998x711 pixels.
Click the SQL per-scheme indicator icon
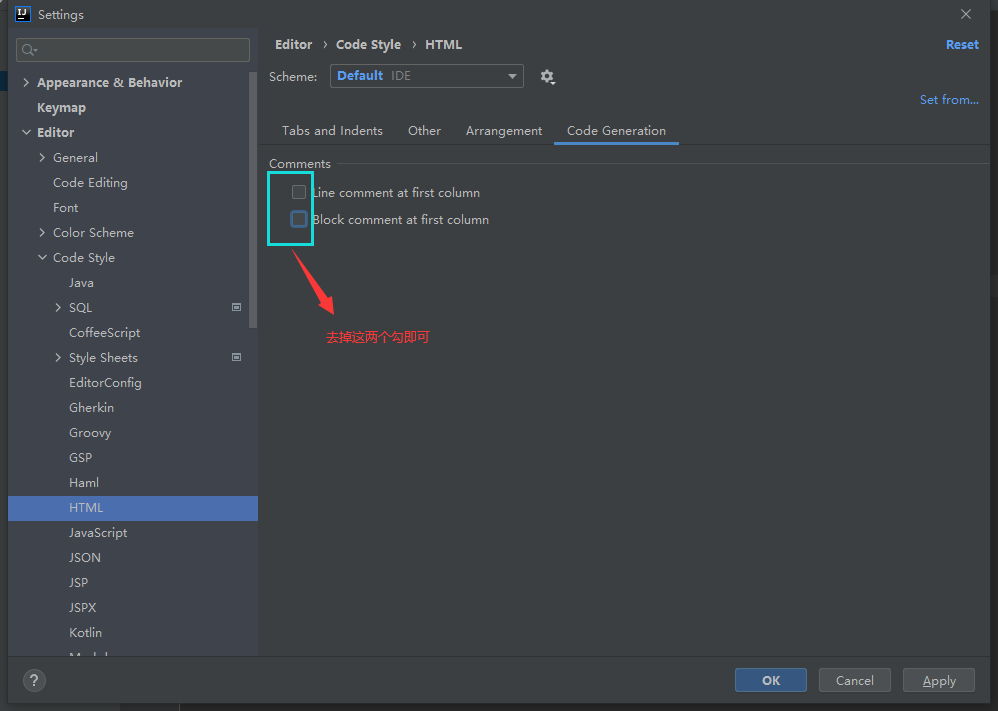pyautogui.click(x=237, y=307)
